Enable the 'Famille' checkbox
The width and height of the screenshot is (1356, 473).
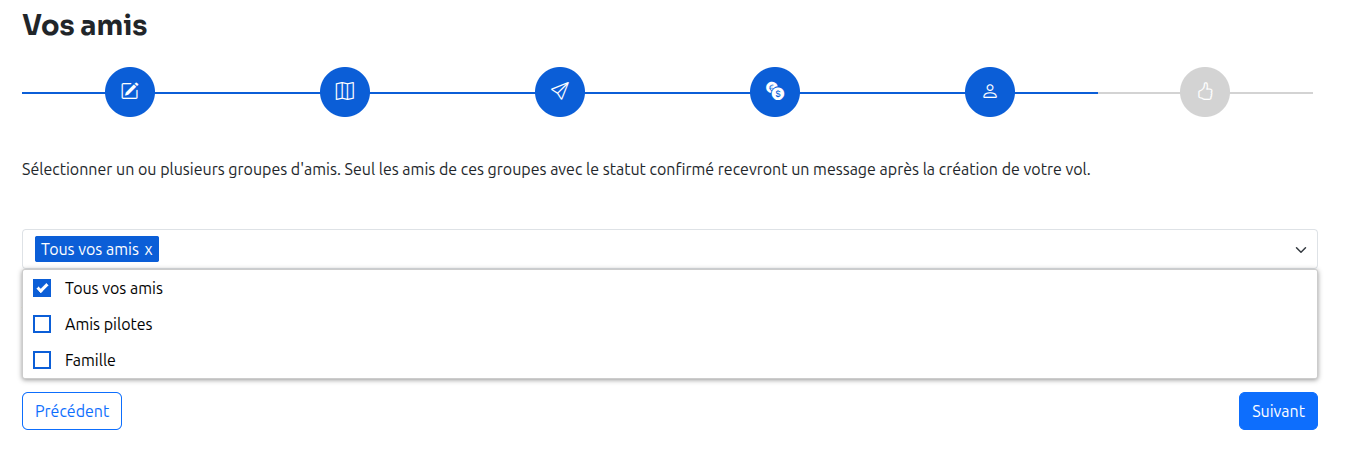(x=42, y=360)
